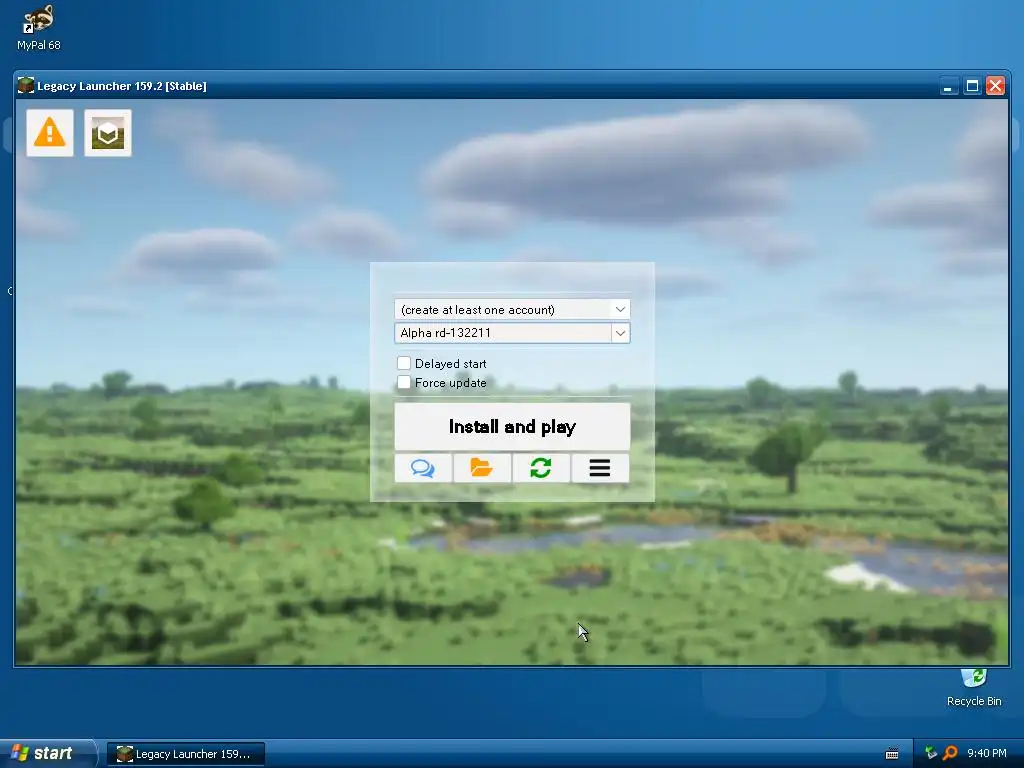Maximize the Legacy Launcher window
This screenshot has height=768, width=1024.
tap(972, 86)
